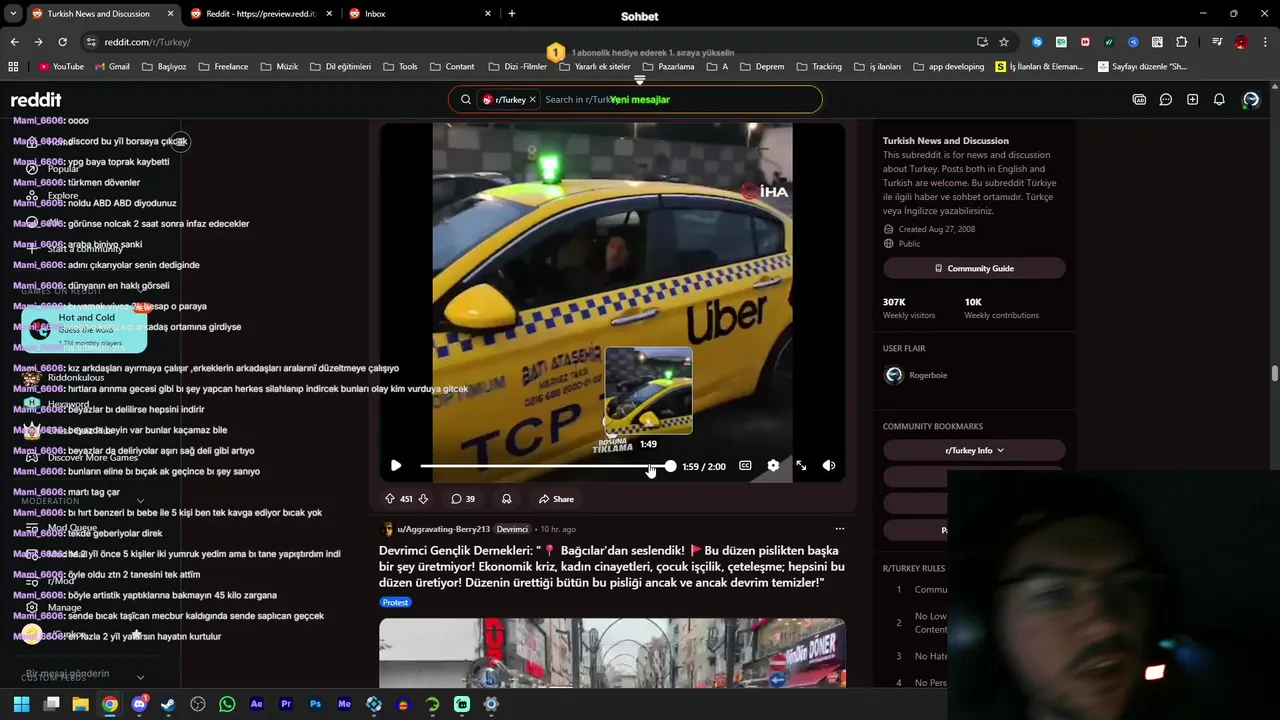Open OBS Studio from the taskbar
1280x720 pixels.
[x=198, y=704]
